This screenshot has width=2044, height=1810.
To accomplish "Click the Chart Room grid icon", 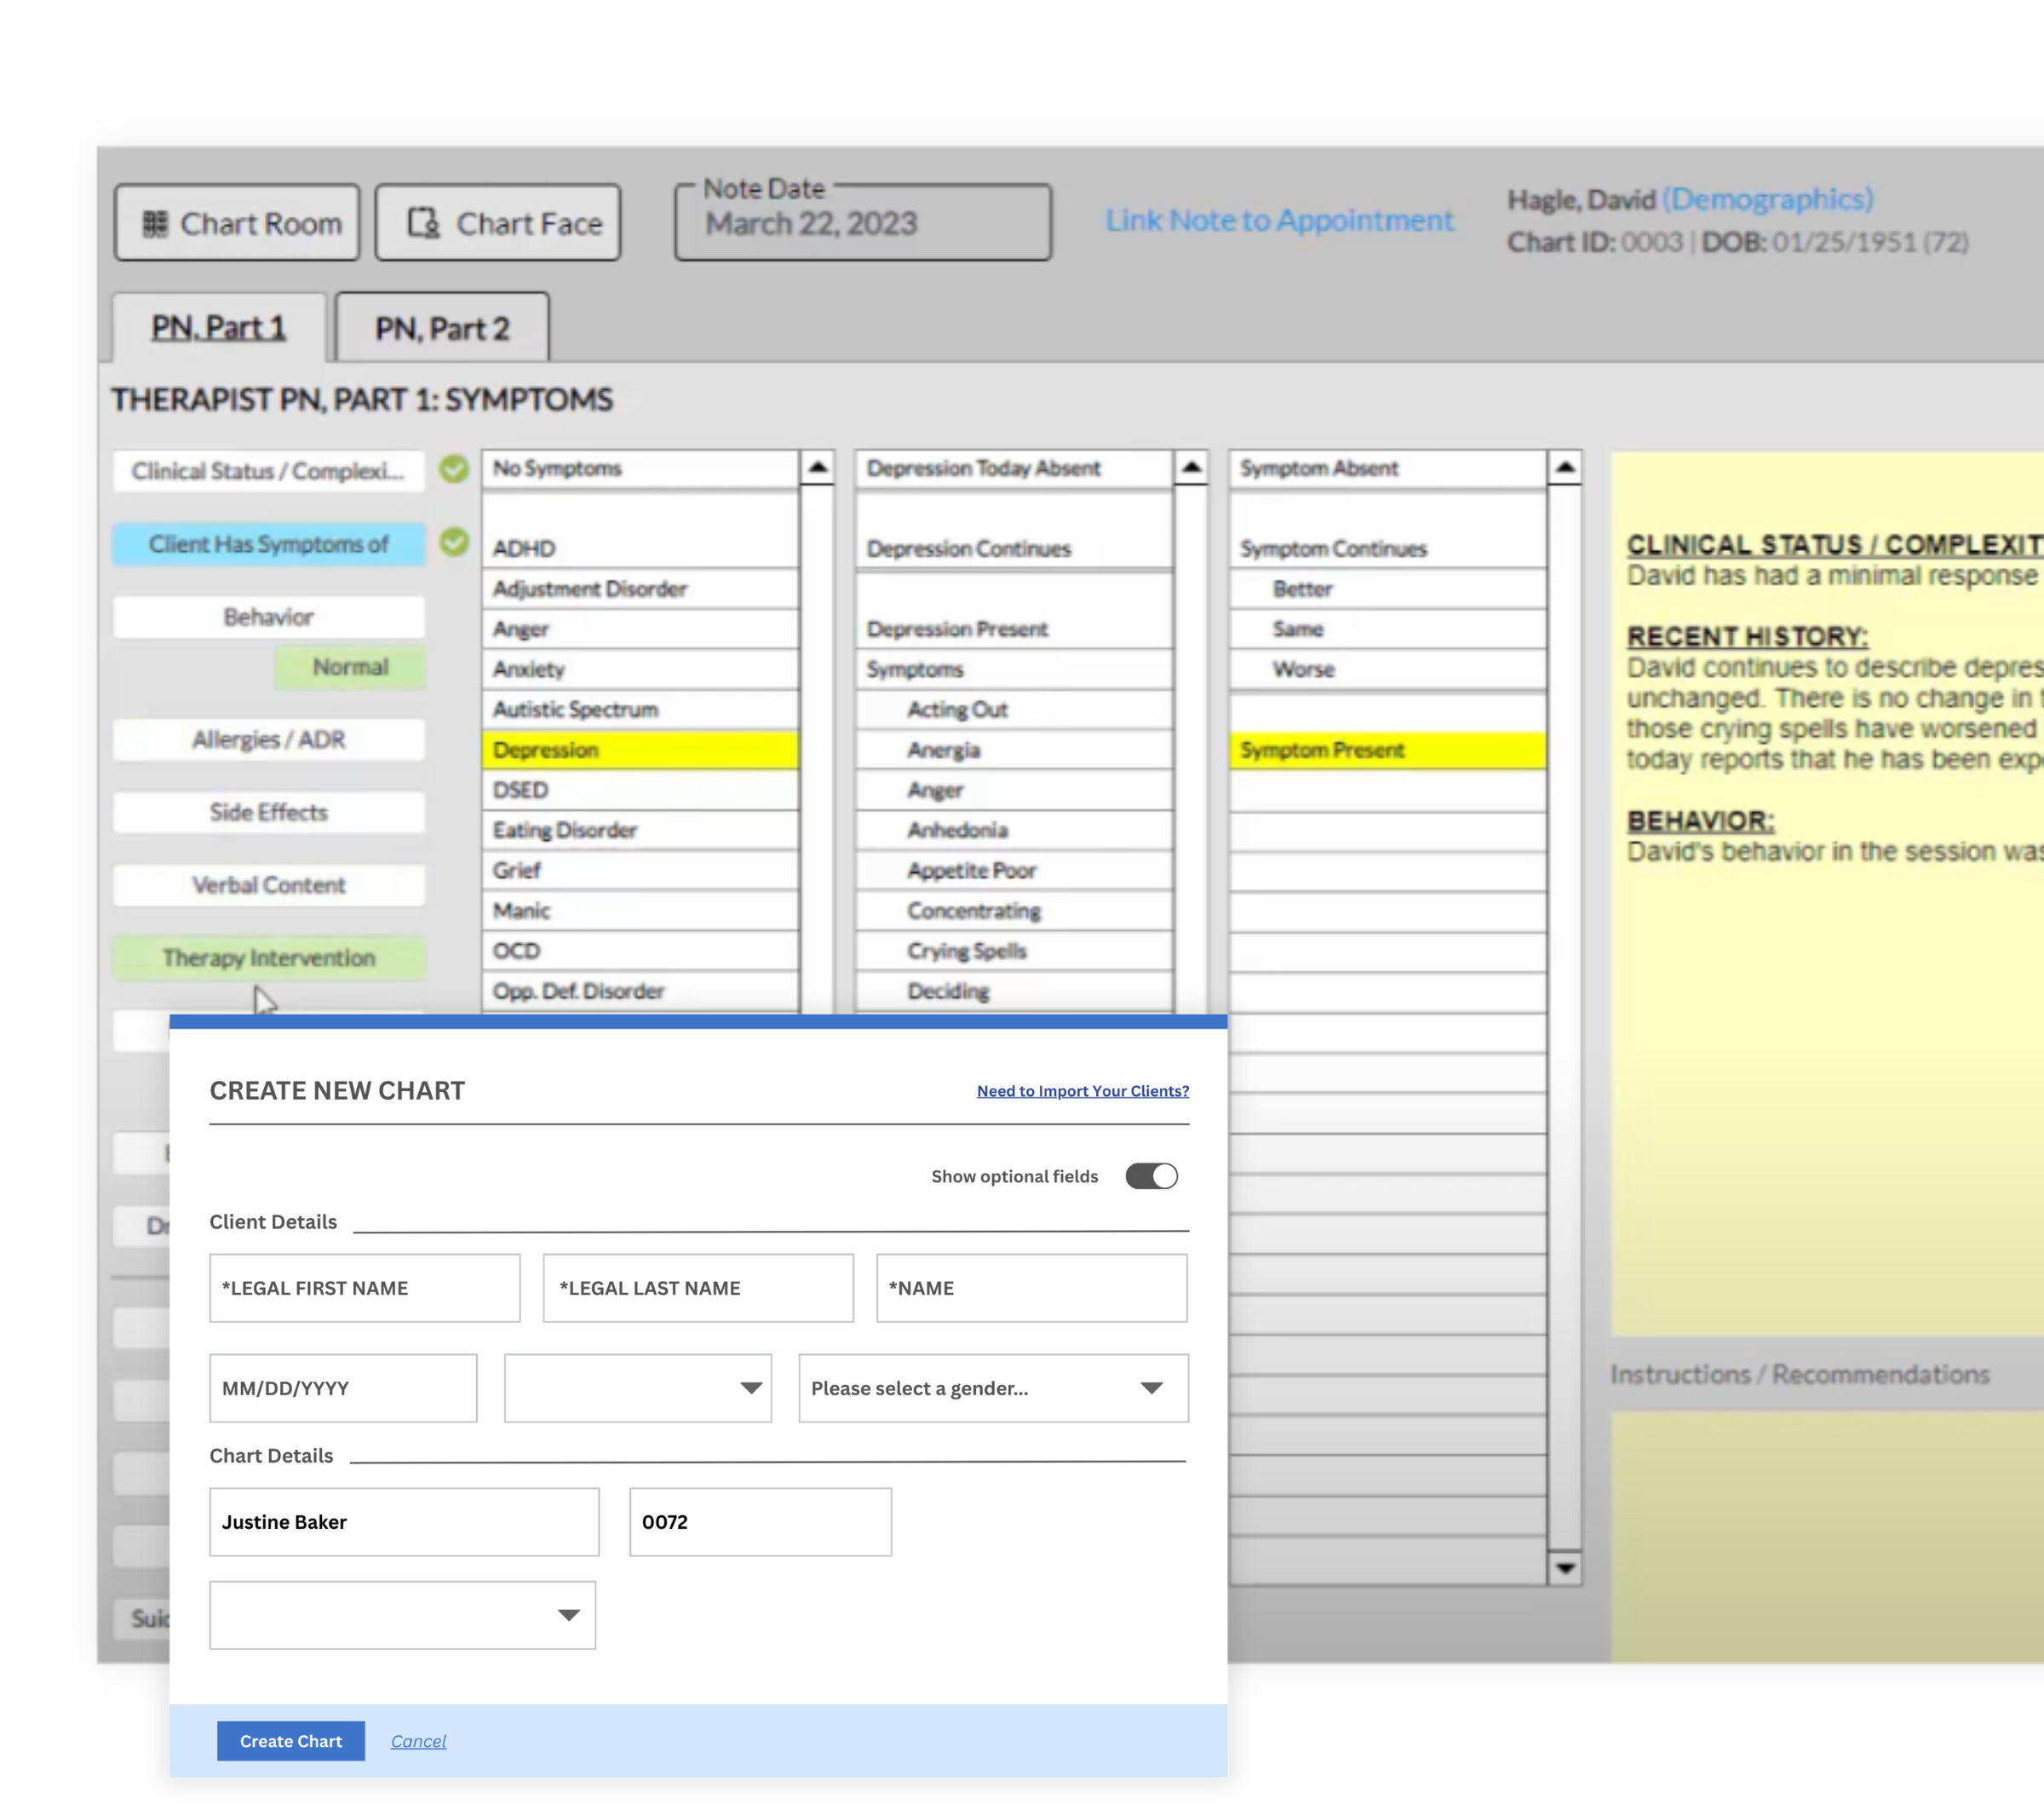I will click(x=157, y=223).
